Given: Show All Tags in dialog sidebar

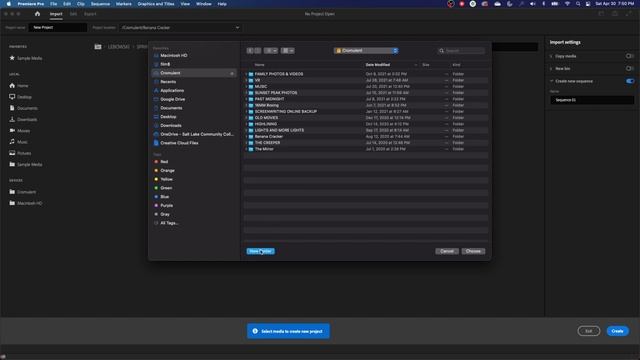Looking at the screenshot, I should pos(166,223).
